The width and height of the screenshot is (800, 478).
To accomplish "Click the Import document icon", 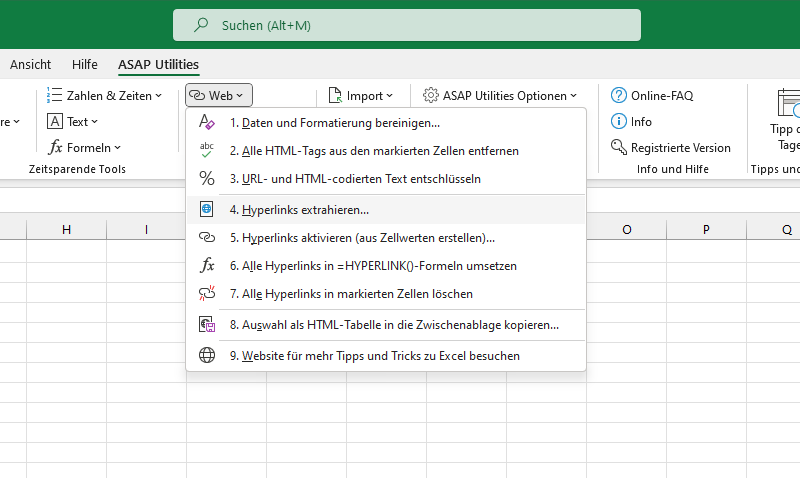I will click(x=335, y=95).
